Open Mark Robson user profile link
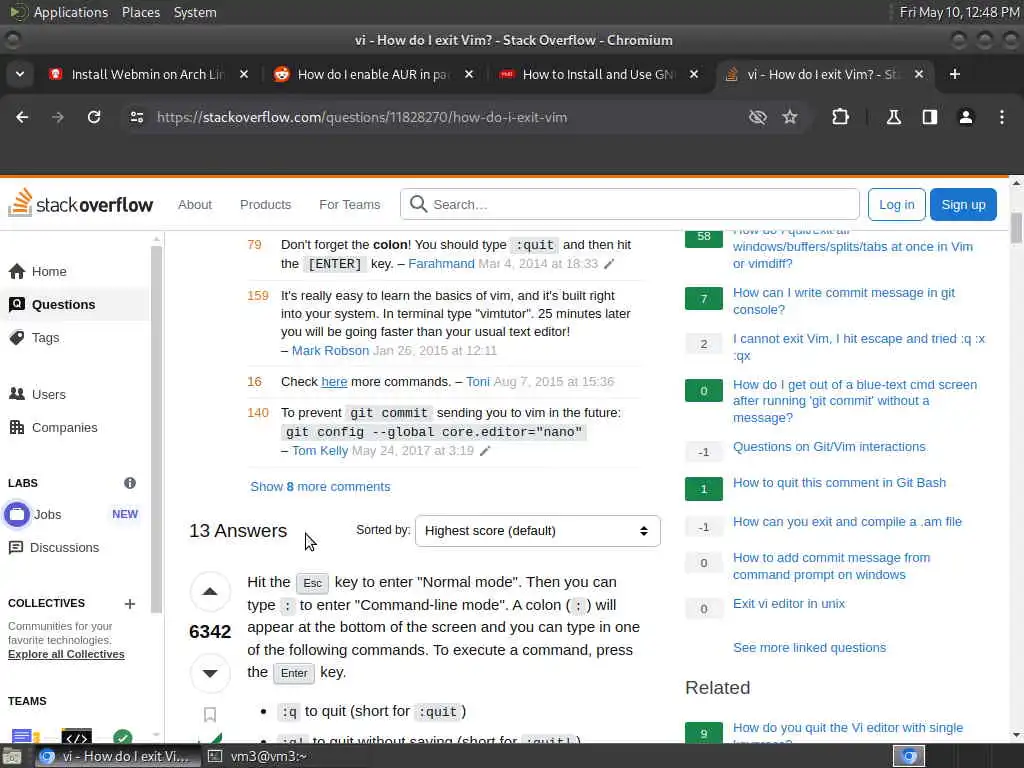1024x768 pixels. [330, 351]
